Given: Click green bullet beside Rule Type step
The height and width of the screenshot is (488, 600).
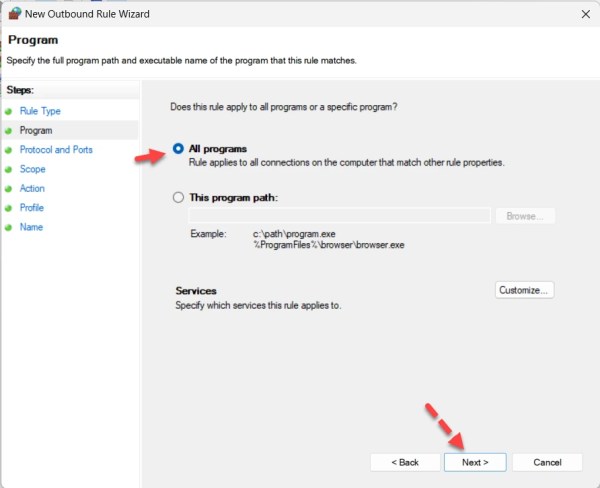Looking at the screenshot, I should coord(9,111).
